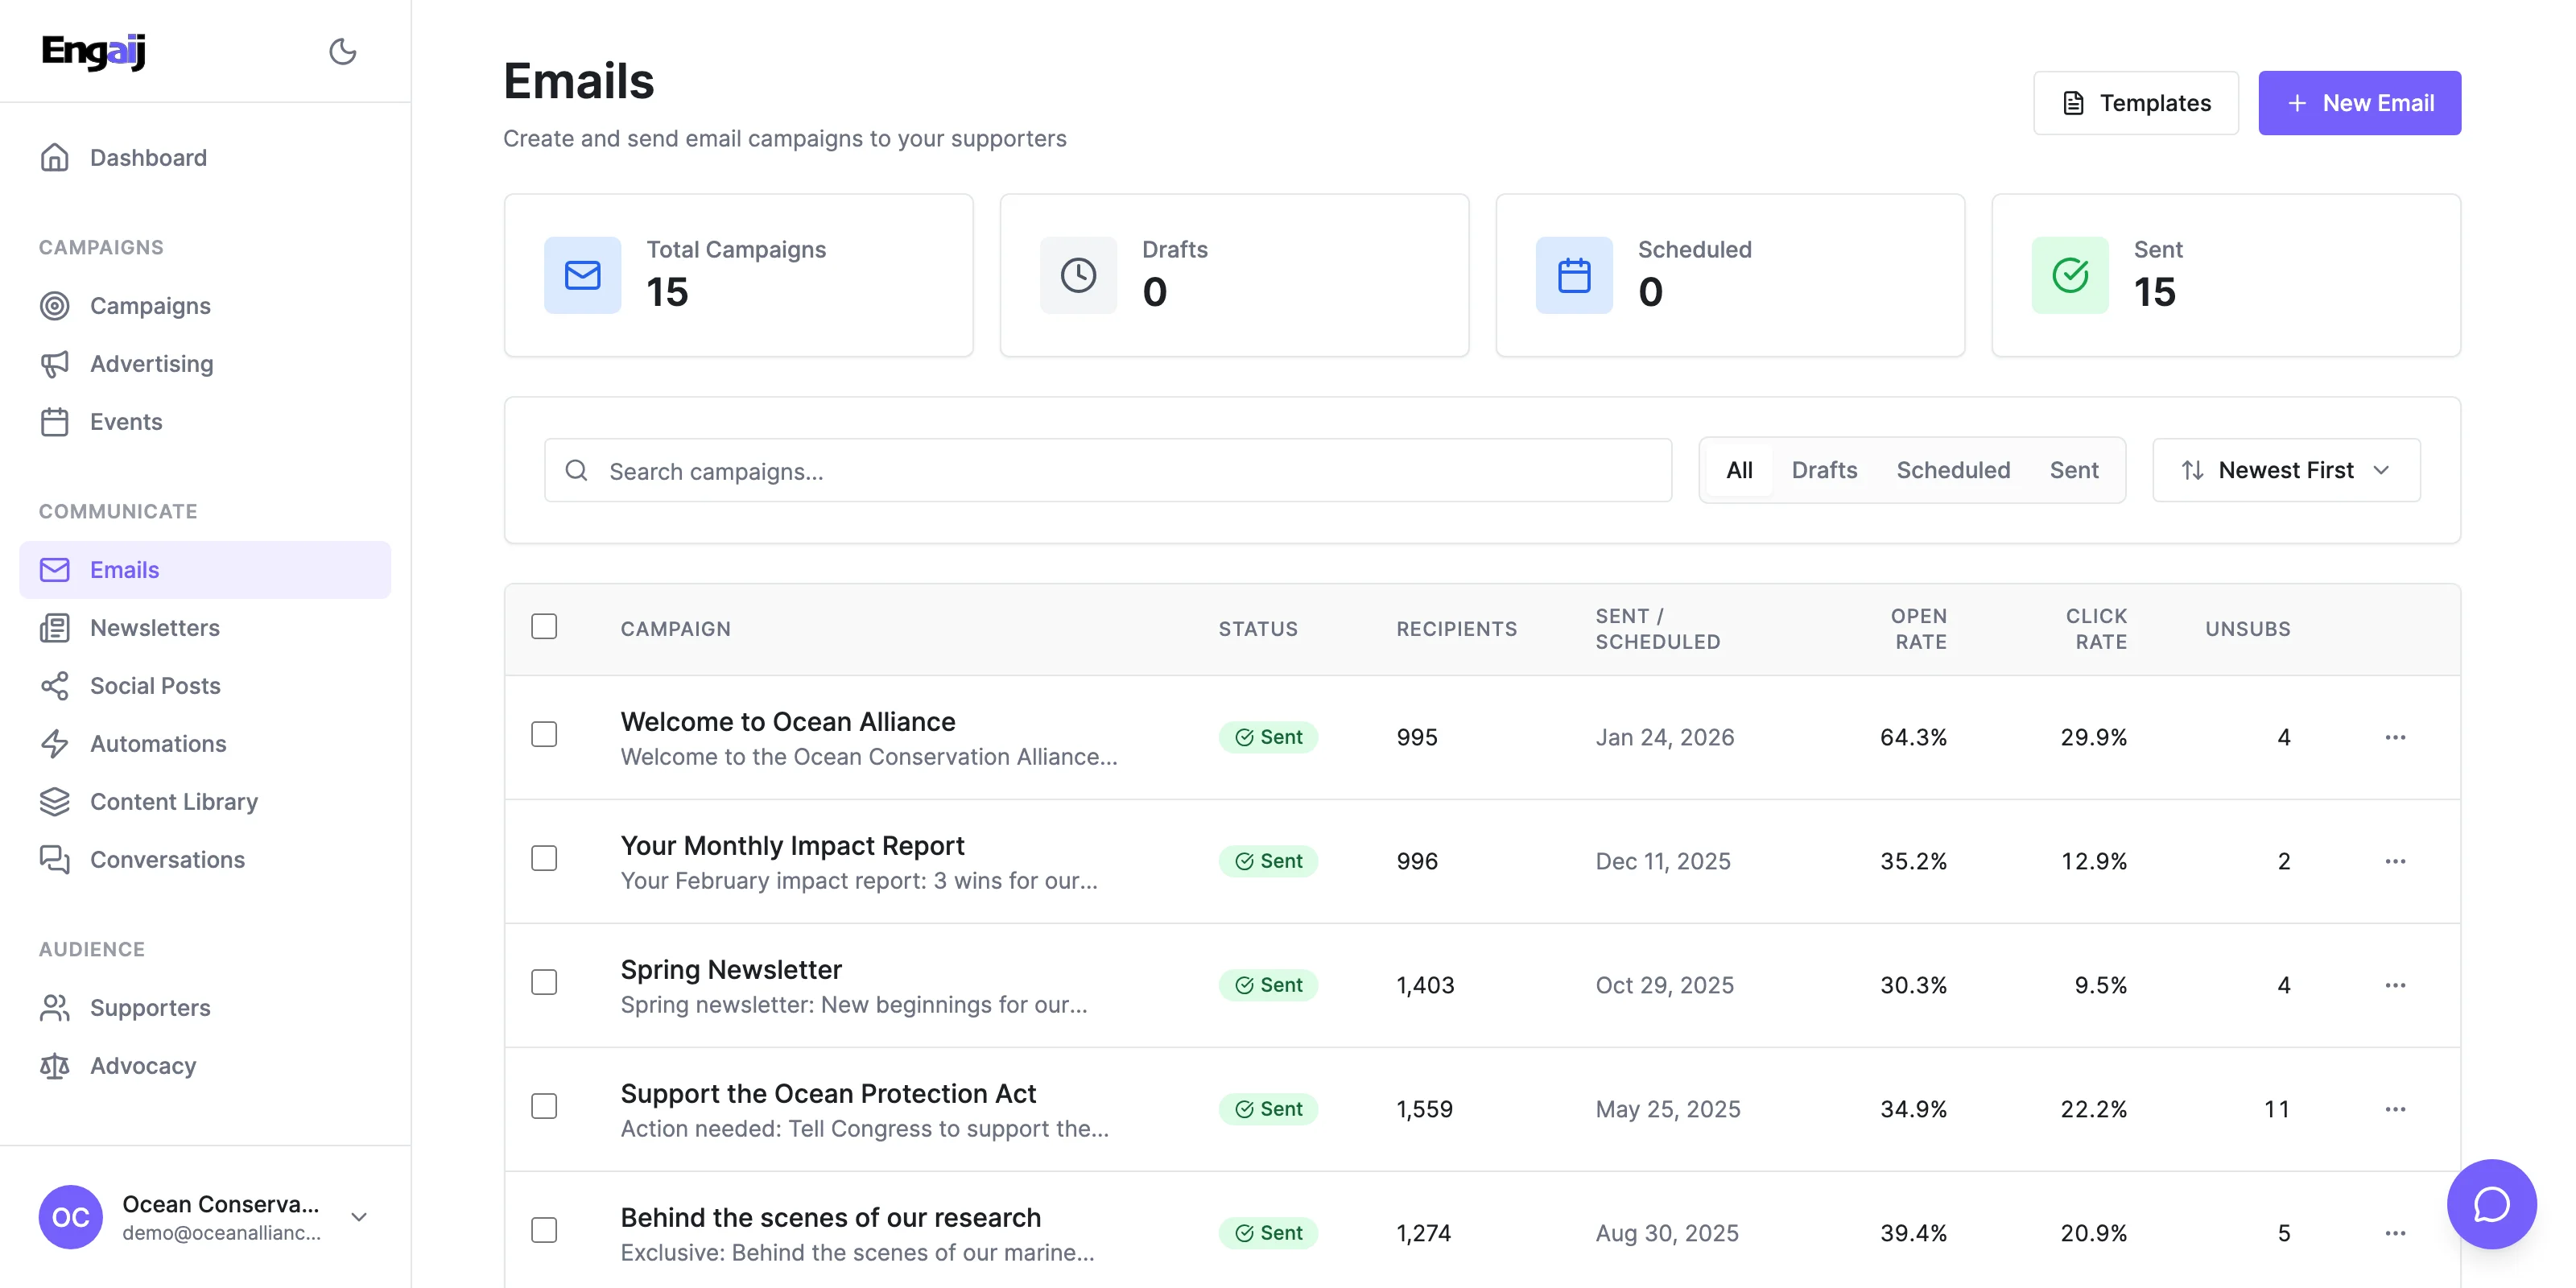Select Your Monthly Impact Report checkbox
Screen dimensions: 2576x1288
coord(544,858)
